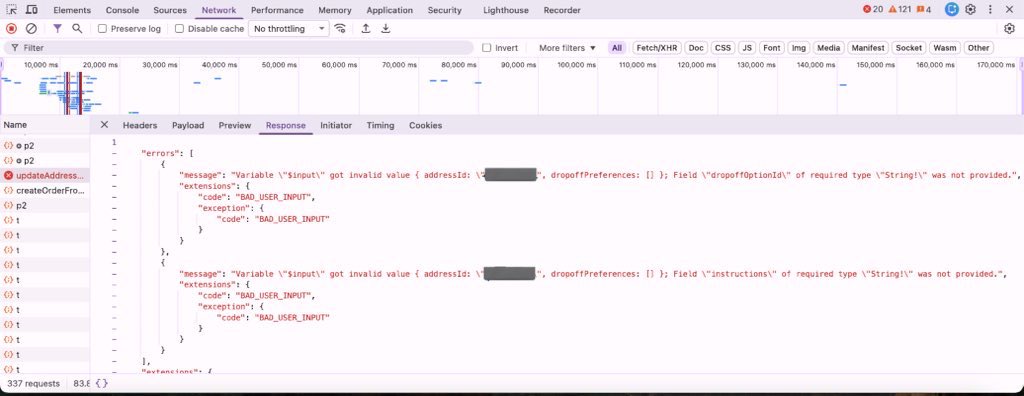The width and height of the screenshot is (1024, 396).
Task: Open the Sources panel tab
Action: (170, 10)
